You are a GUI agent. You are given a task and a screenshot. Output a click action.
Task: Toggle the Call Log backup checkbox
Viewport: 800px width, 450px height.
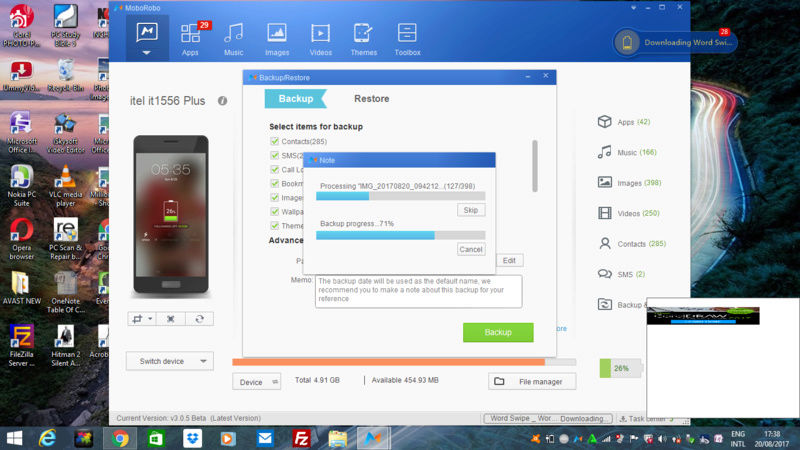point(274,169)
